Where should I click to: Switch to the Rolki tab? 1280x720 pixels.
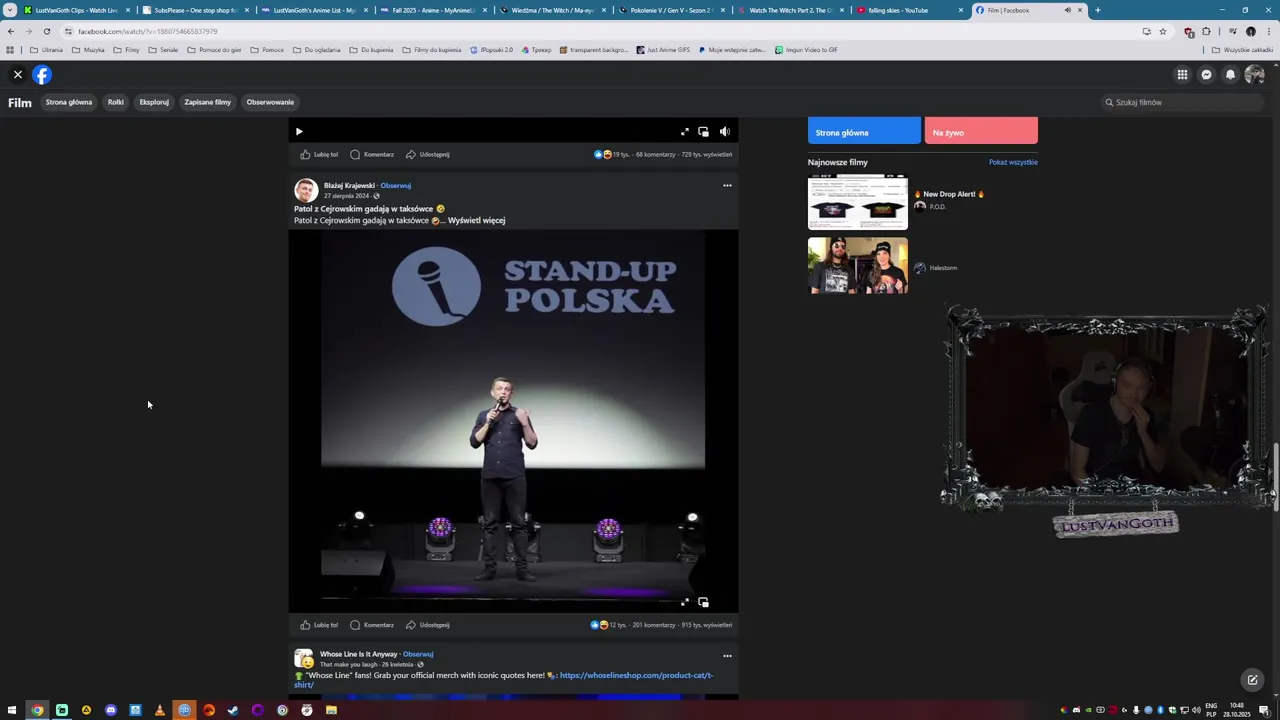(x=116, y=102)
